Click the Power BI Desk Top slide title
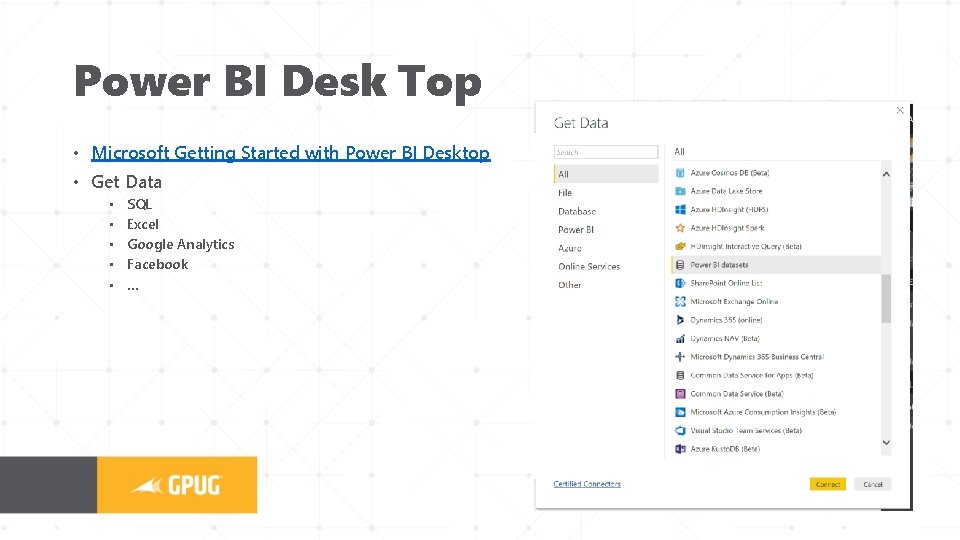 [x=278, y=82]
